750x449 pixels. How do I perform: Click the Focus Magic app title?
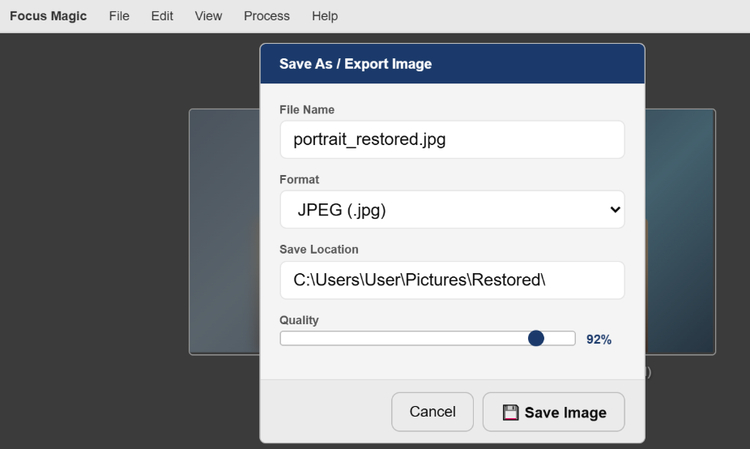[x=48, y=16]
